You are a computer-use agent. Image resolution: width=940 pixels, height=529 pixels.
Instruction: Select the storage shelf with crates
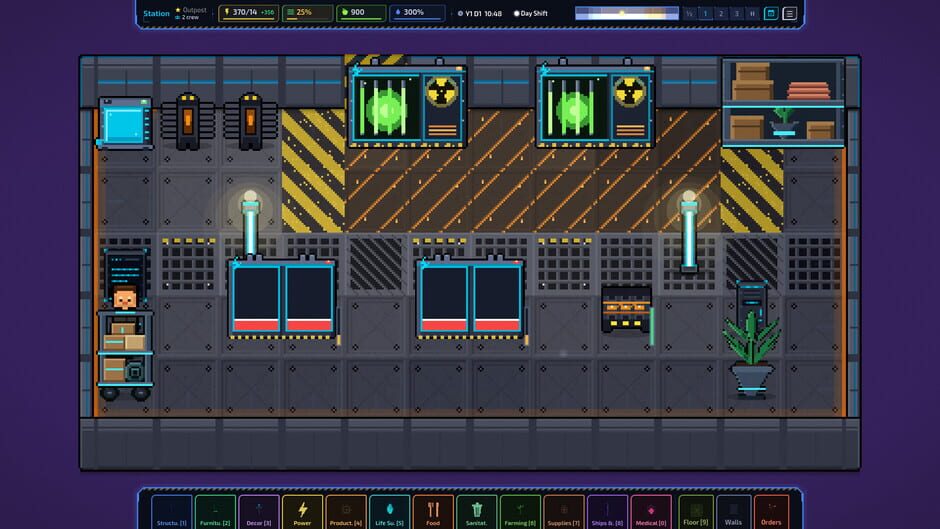point(784,103)
